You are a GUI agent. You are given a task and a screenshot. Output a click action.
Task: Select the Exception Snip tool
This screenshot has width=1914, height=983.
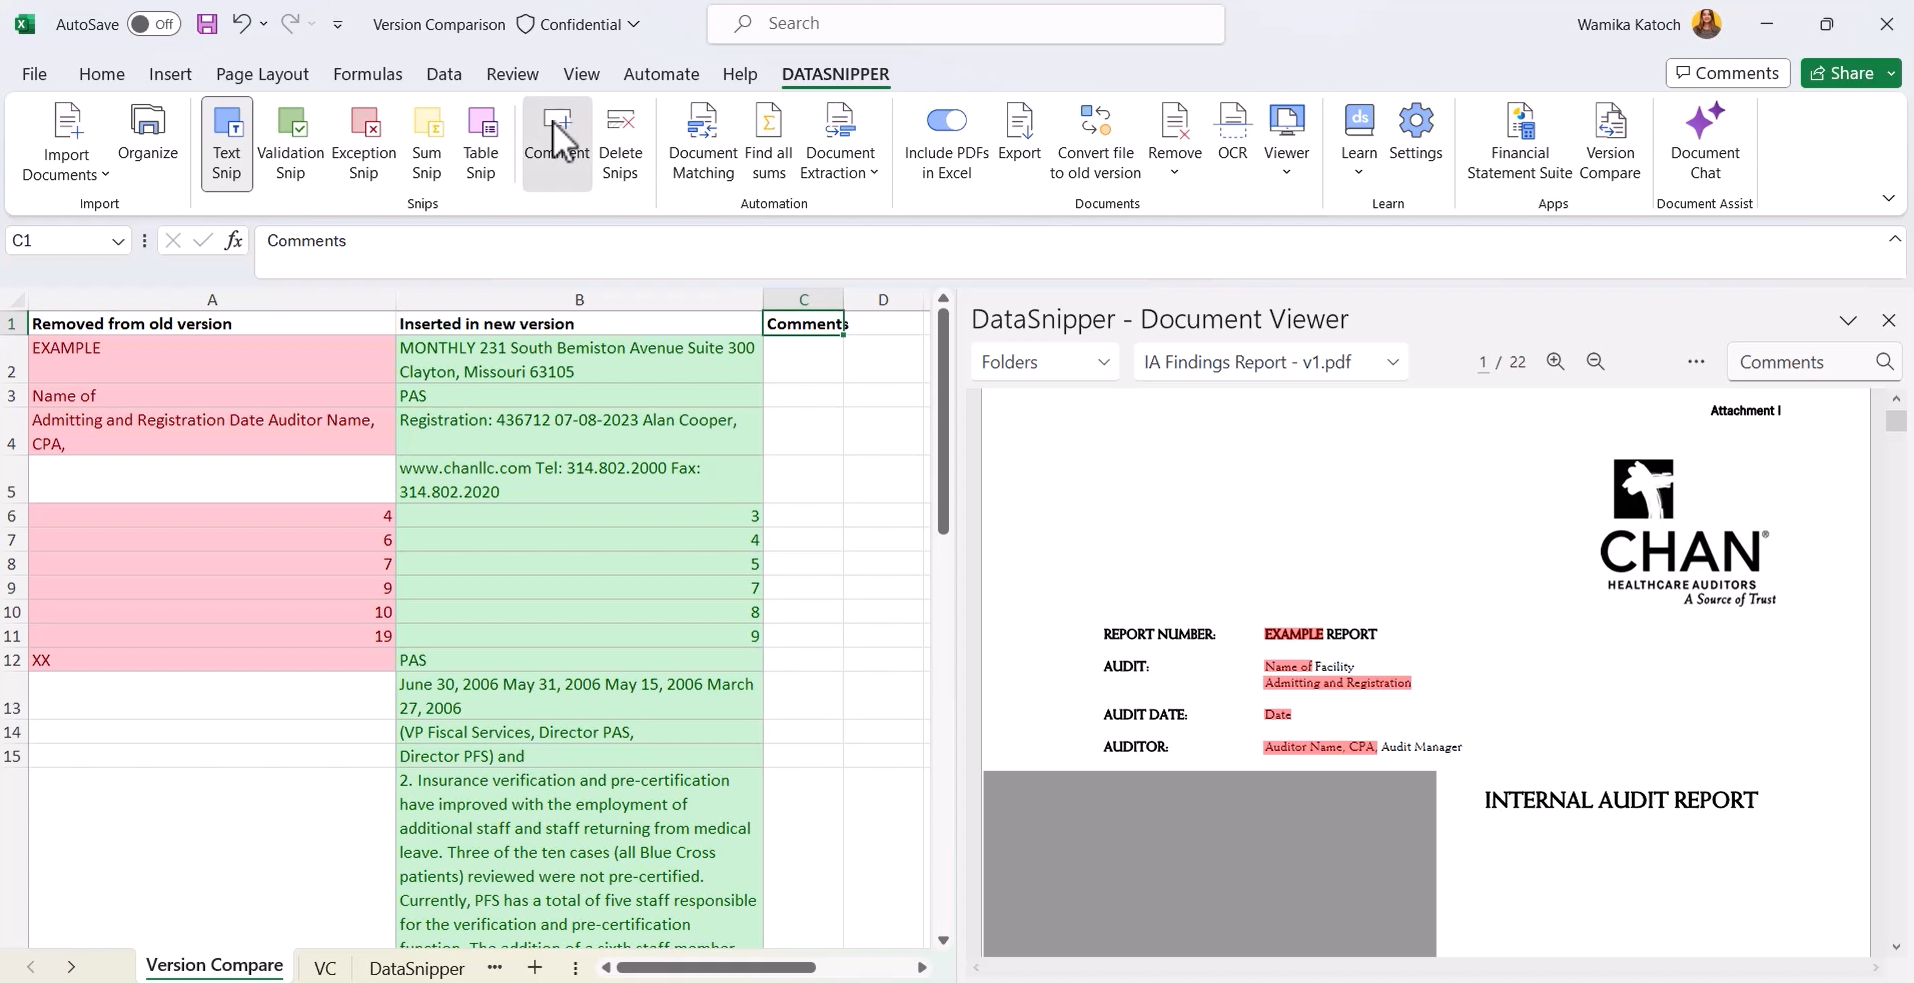point(362,140)
